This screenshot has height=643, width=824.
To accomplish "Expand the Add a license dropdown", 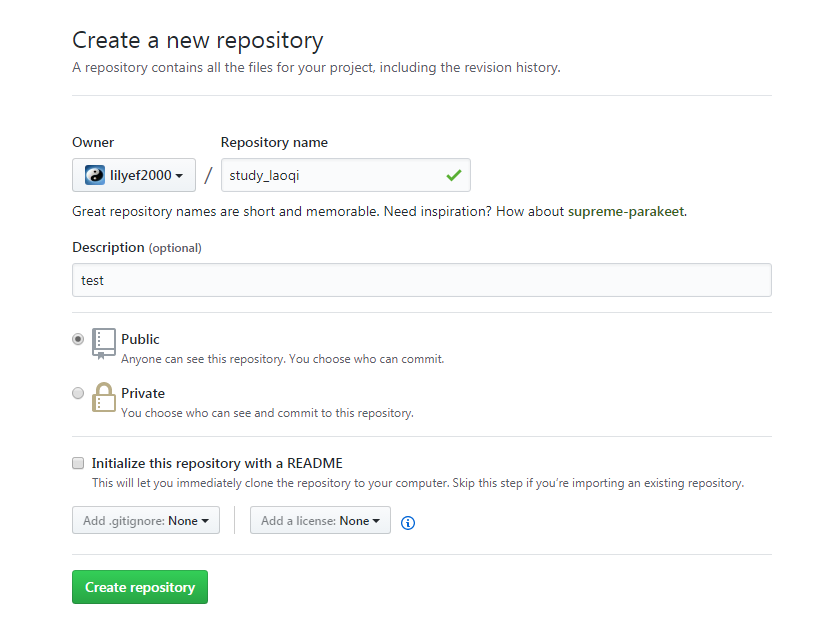I will 320,520.
